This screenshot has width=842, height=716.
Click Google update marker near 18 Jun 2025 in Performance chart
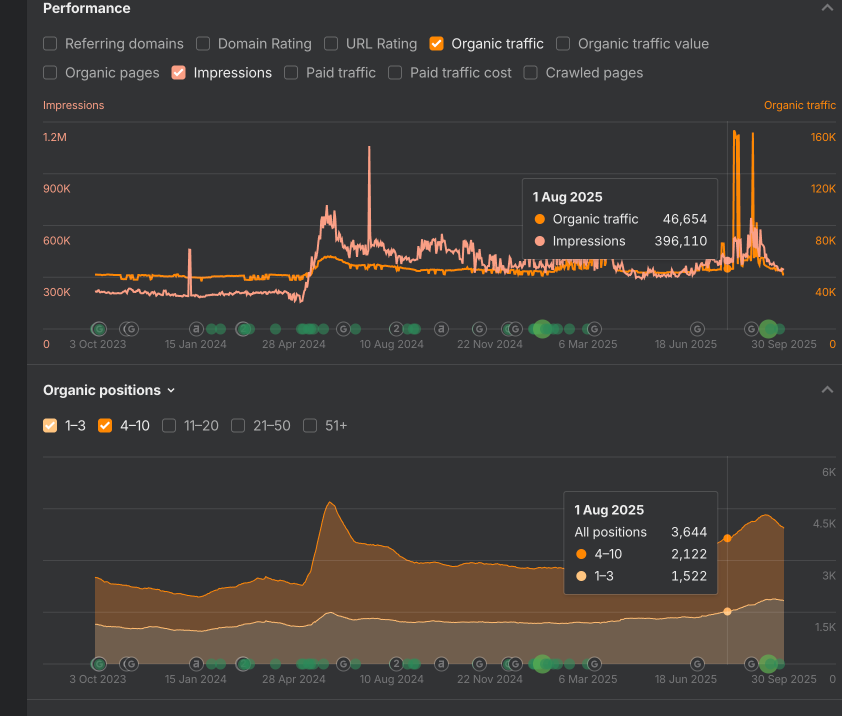(x=698, y=328)
